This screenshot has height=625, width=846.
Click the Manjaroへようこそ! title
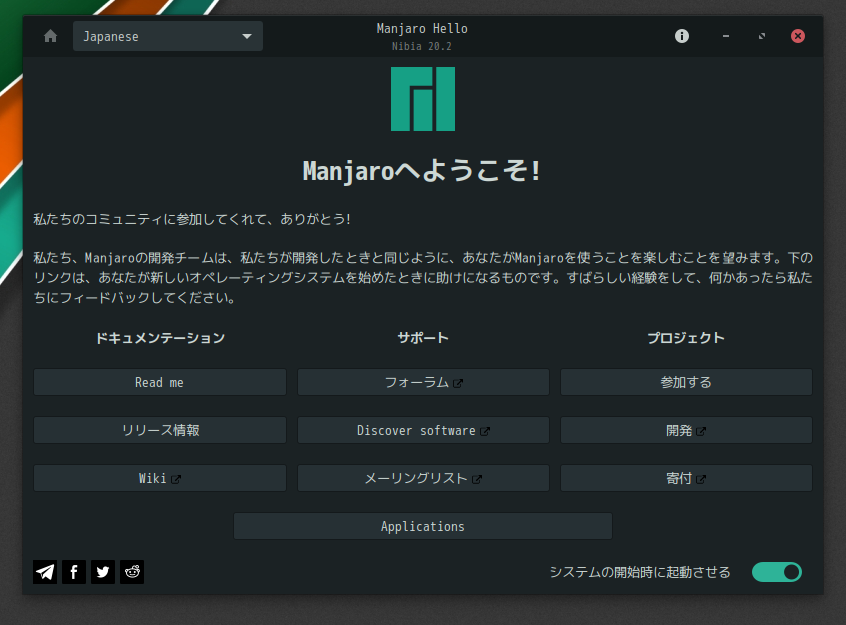pyautogui.click(x=422, y=171)
